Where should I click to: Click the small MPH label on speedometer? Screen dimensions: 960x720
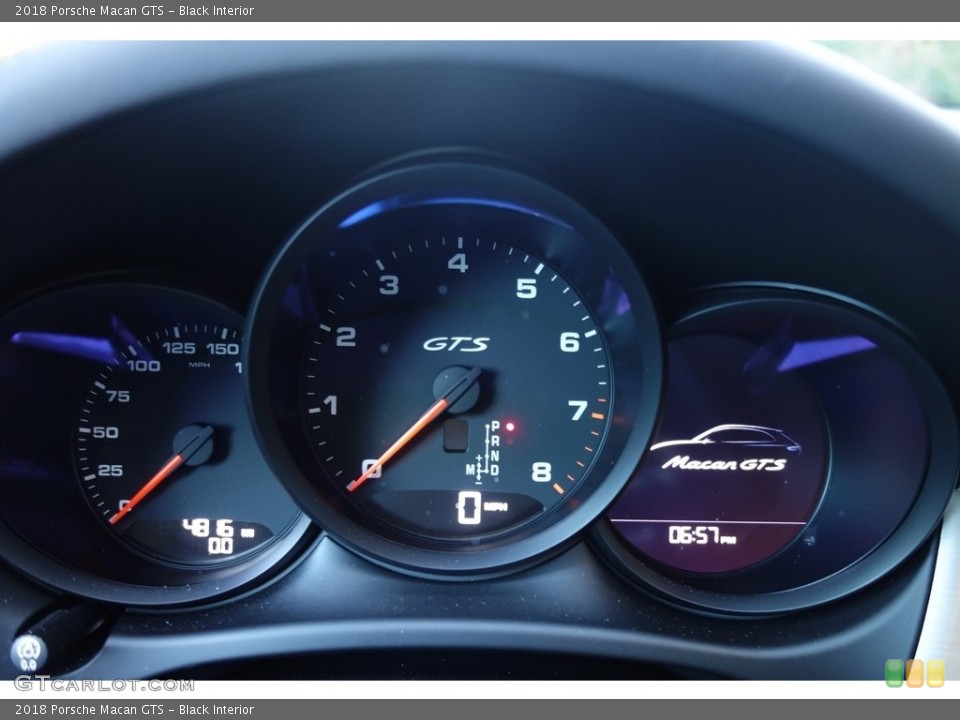click(x=199, y=365)
